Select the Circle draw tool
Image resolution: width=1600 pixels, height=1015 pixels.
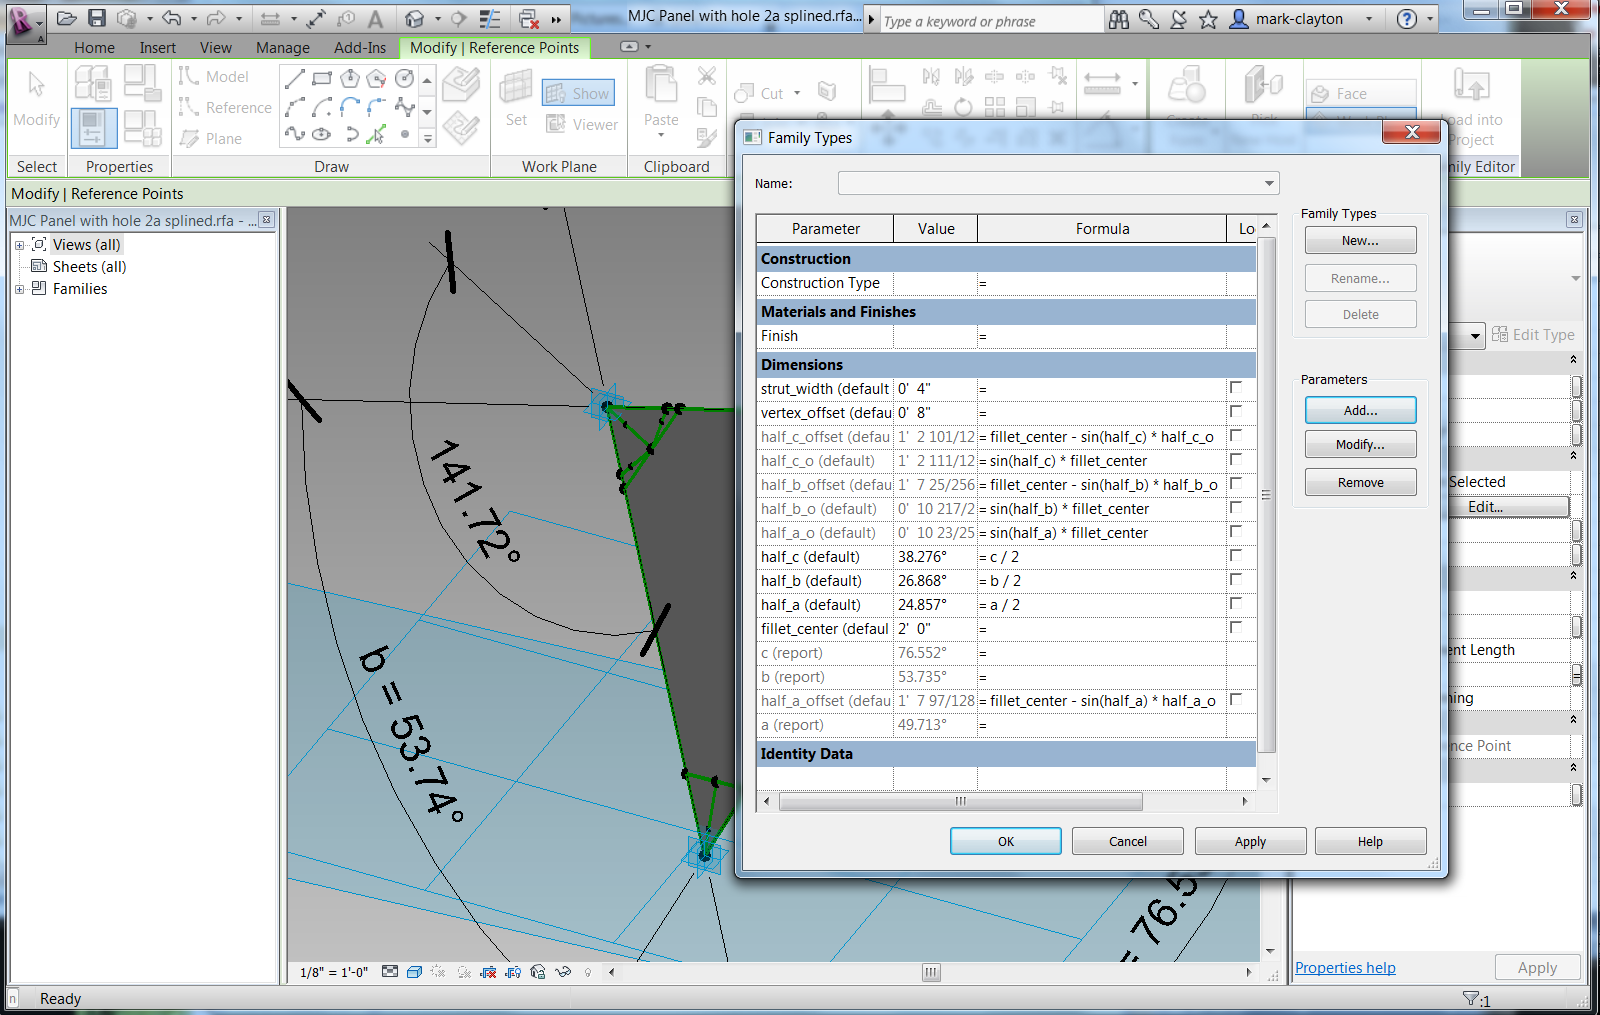click(x=404, y=78)
